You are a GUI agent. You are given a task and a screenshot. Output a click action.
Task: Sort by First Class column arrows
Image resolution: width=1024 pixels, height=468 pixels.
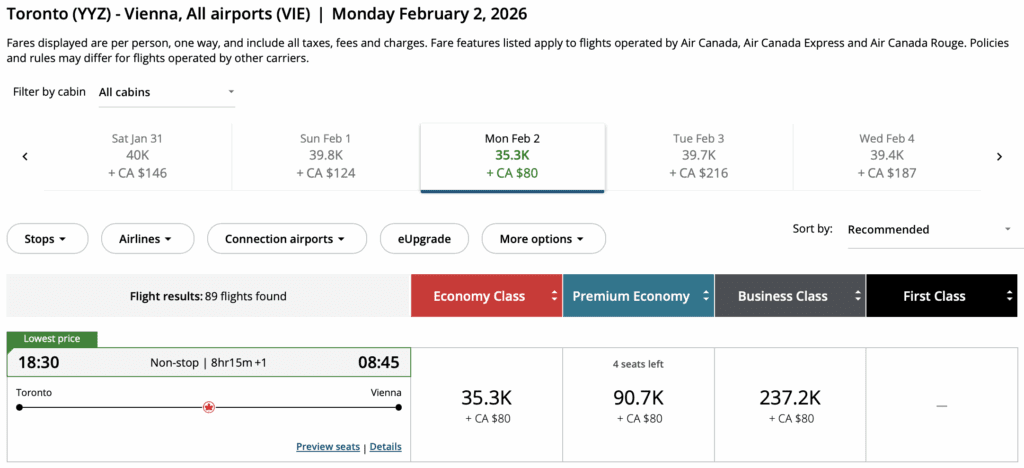(x=1010, y=296)
